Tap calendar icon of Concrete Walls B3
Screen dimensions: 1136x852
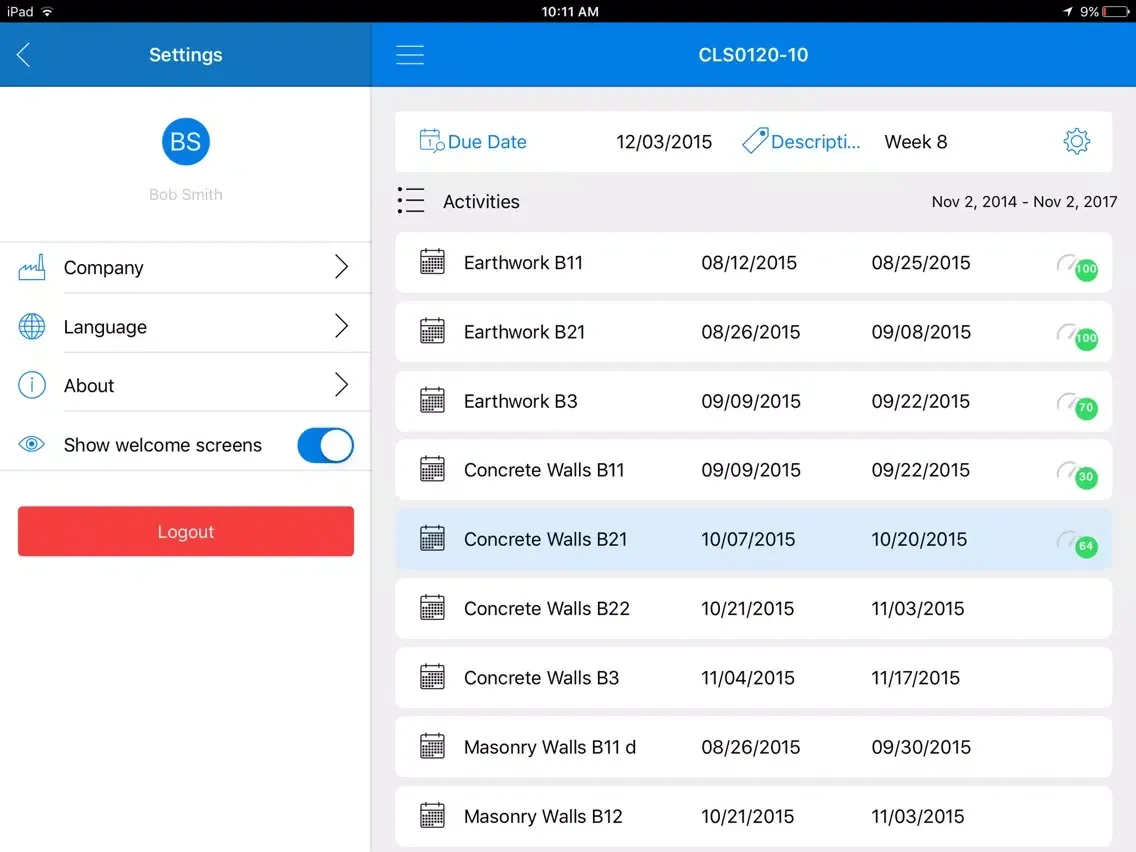tap(433, 677)
